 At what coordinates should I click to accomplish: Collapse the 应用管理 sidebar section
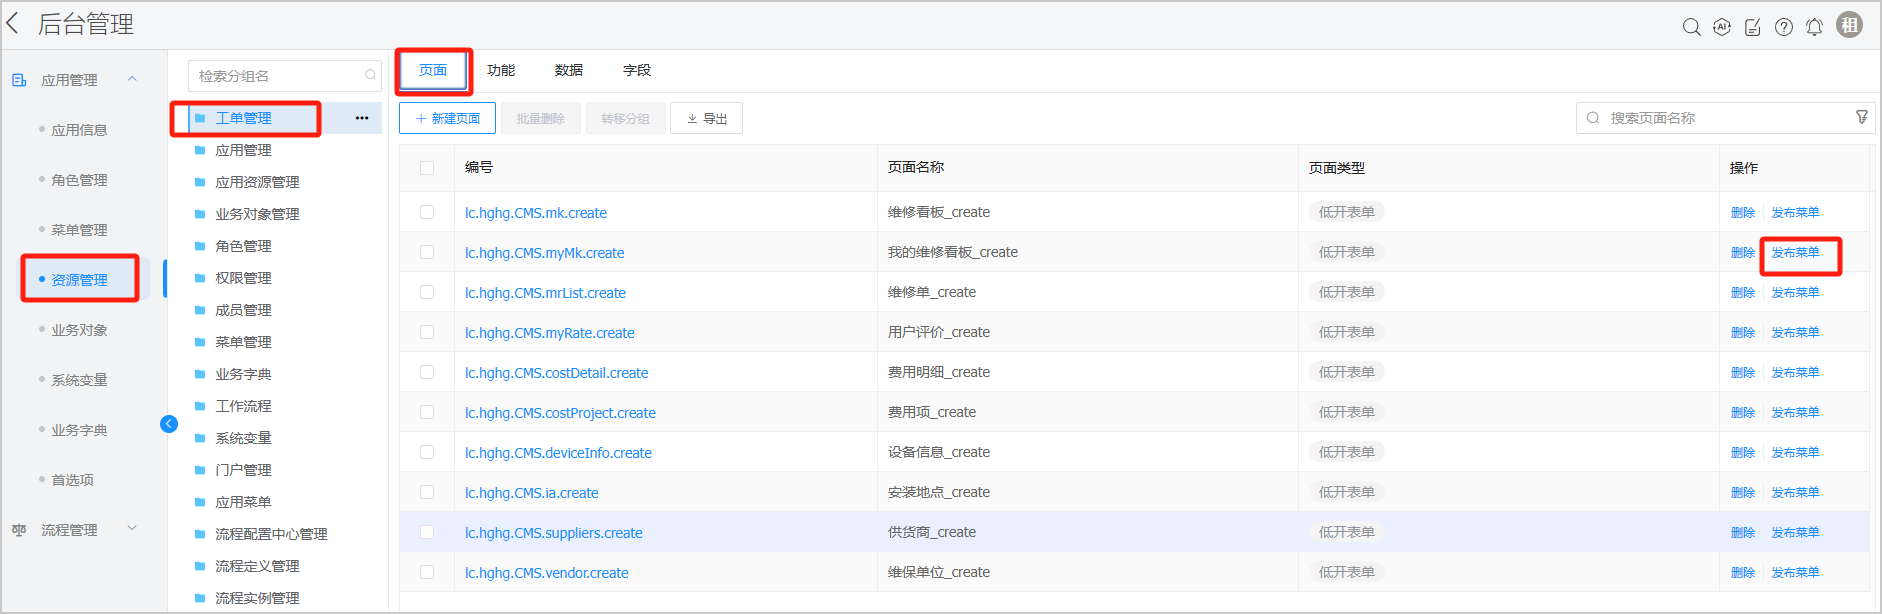[x=132, y=79]
